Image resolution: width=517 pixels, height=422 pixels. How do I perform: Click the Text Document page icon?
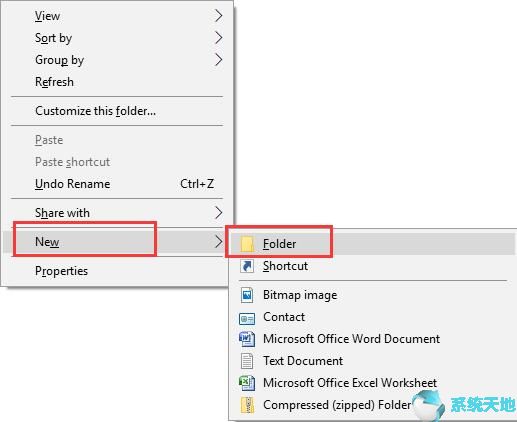point(247,361)
